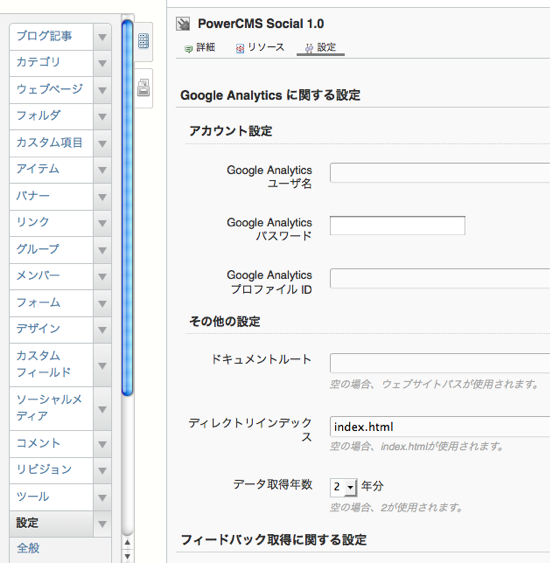Open the バナー menu
The width and height of the screenshot is (550, 563).
pyautogui.click(x=52, y=197)
